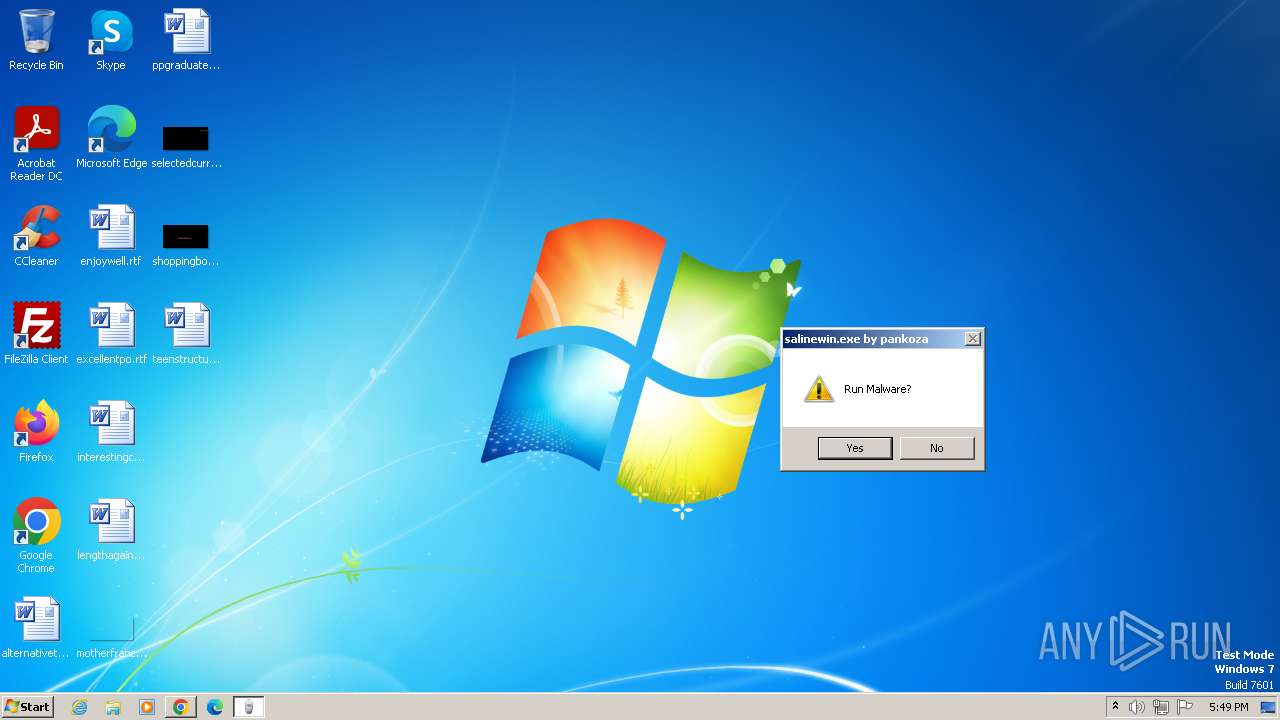Click Yes in the Run Malware dialog
The image size is (1280, 720).
855,448
